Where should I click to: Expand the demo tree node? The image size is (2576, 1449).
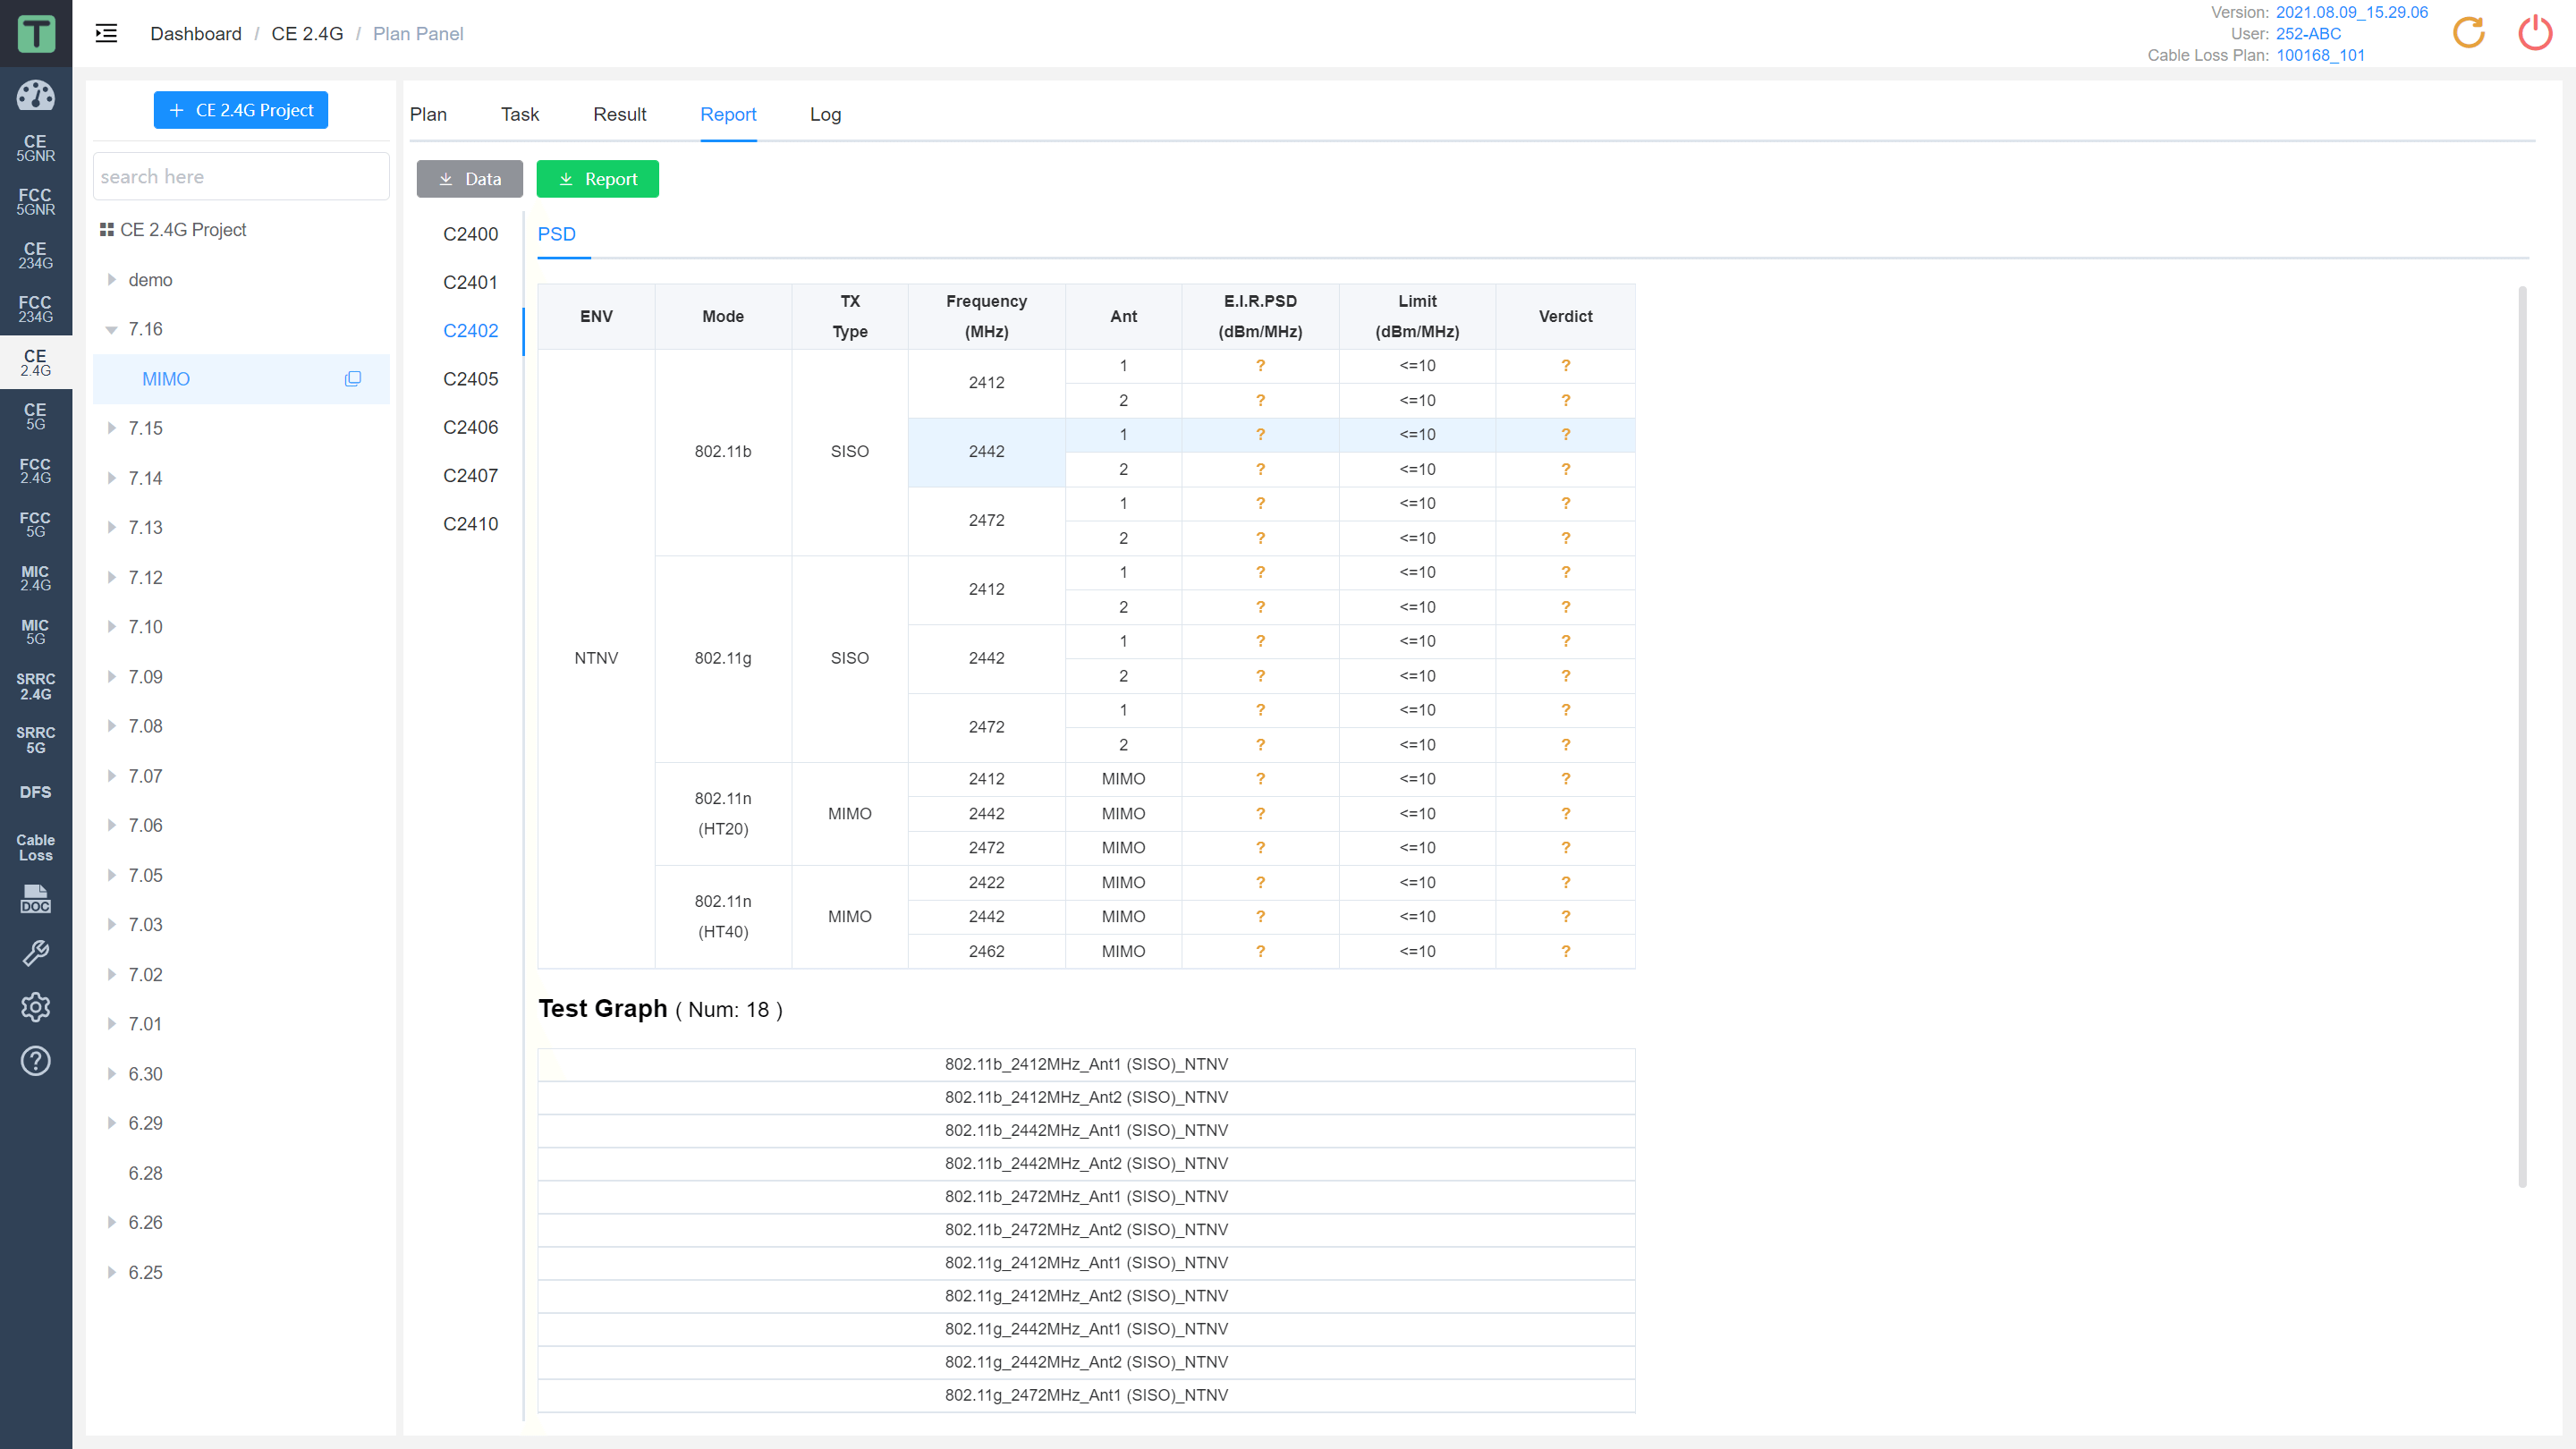pyautogui.click(x=111, y=280)
